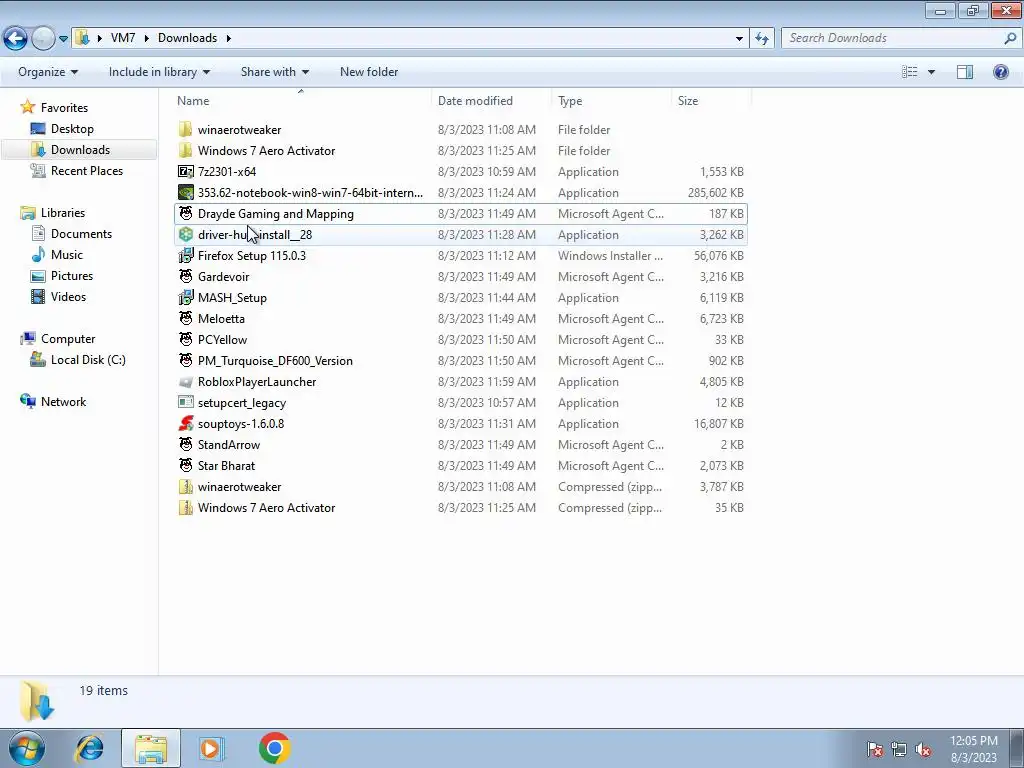This screenshot has height=768, width=1024.
Task: Open the Videos library
Action: [x=68, y=296]
